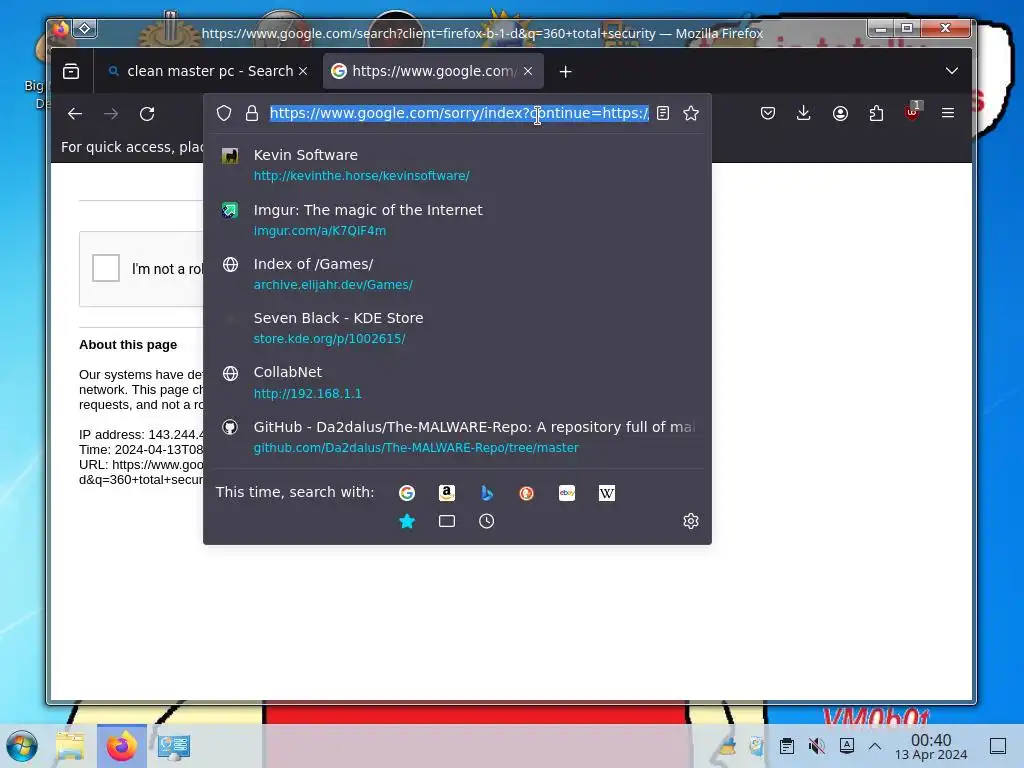The width and height of the screenshot is (1024, 768).
Task: Open file manager from taskbar
Action: click(x=70, y=746)
